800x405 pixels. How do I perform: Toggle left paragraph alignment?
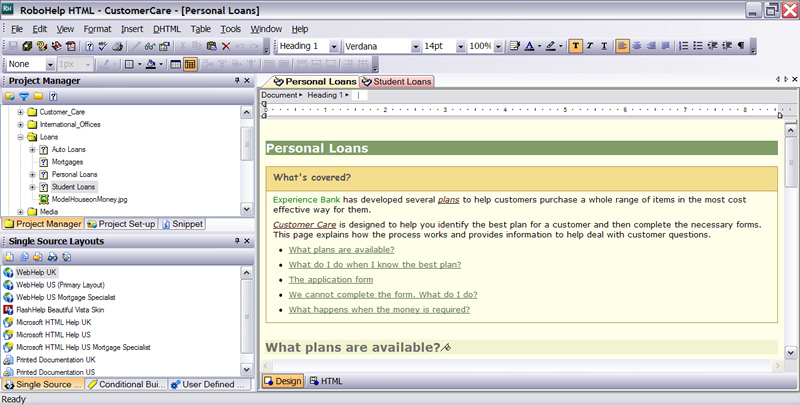pos(622,46)
